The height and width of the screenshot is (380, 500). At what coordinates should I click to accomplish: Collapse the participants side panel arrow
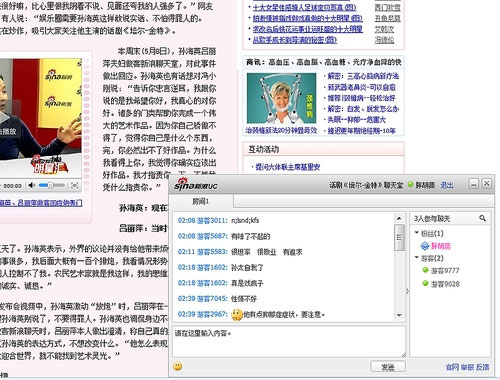(408, 291)
